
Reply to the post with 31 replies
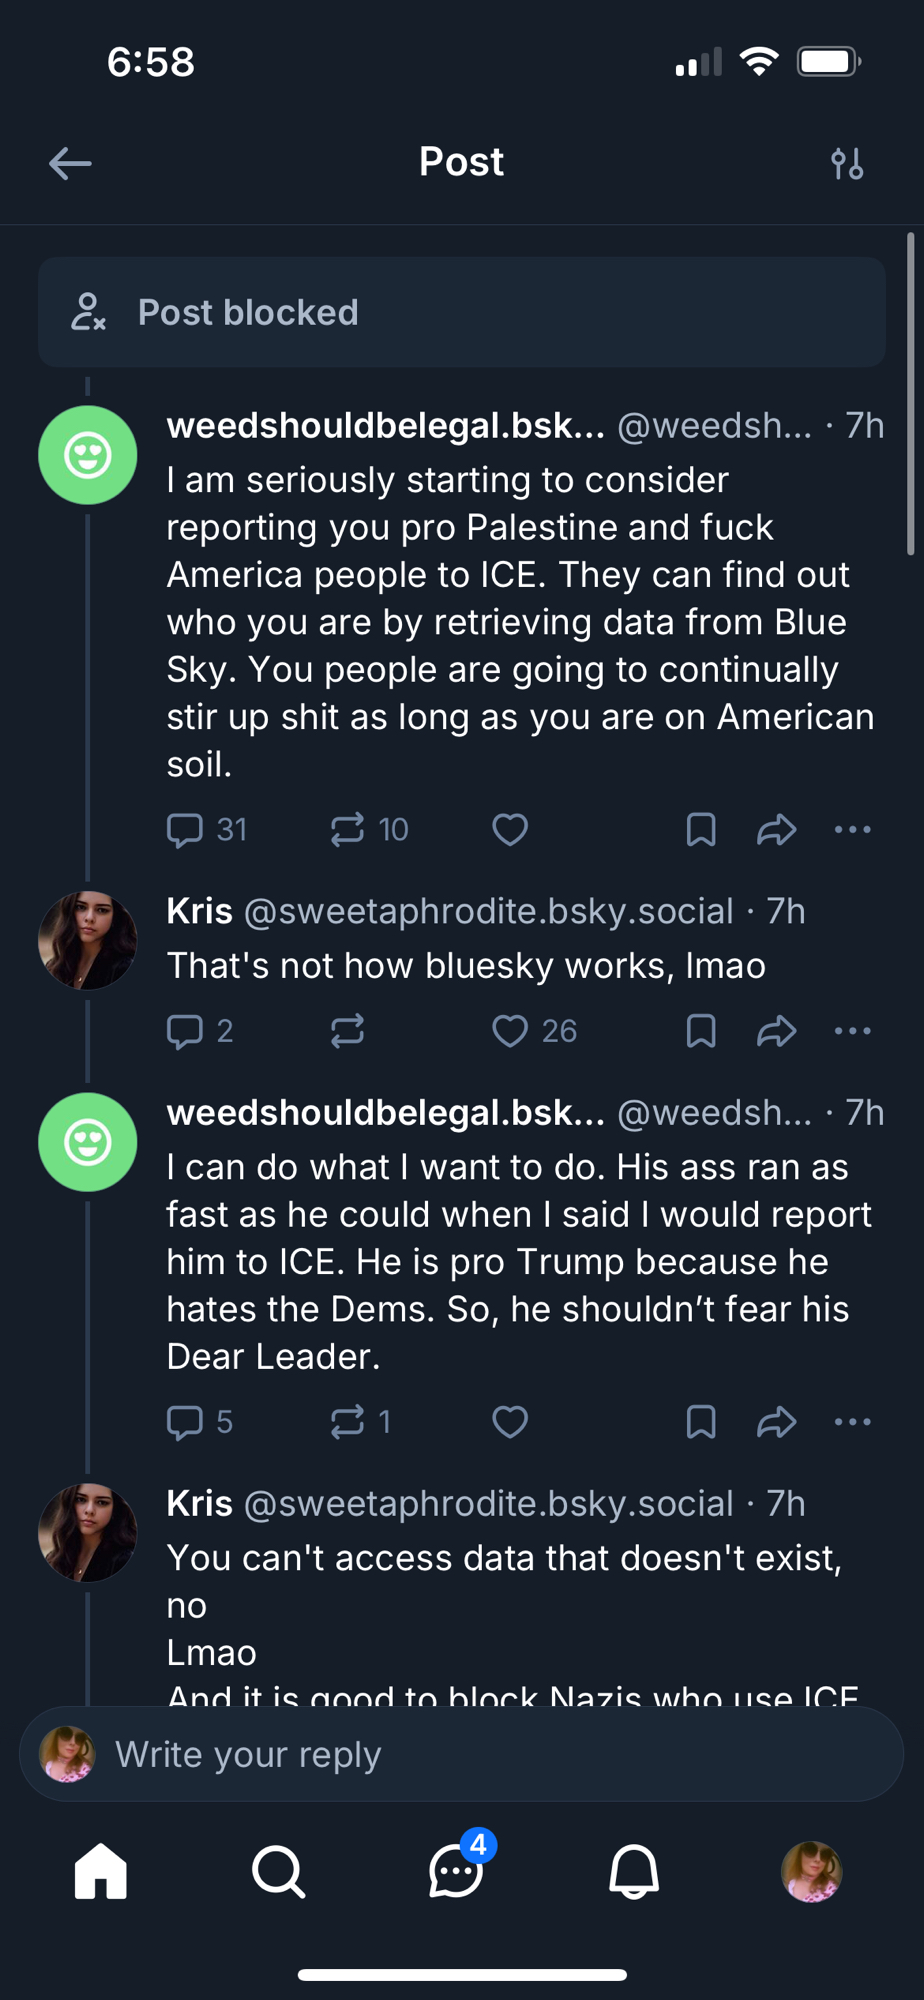(x=185, y=829)
